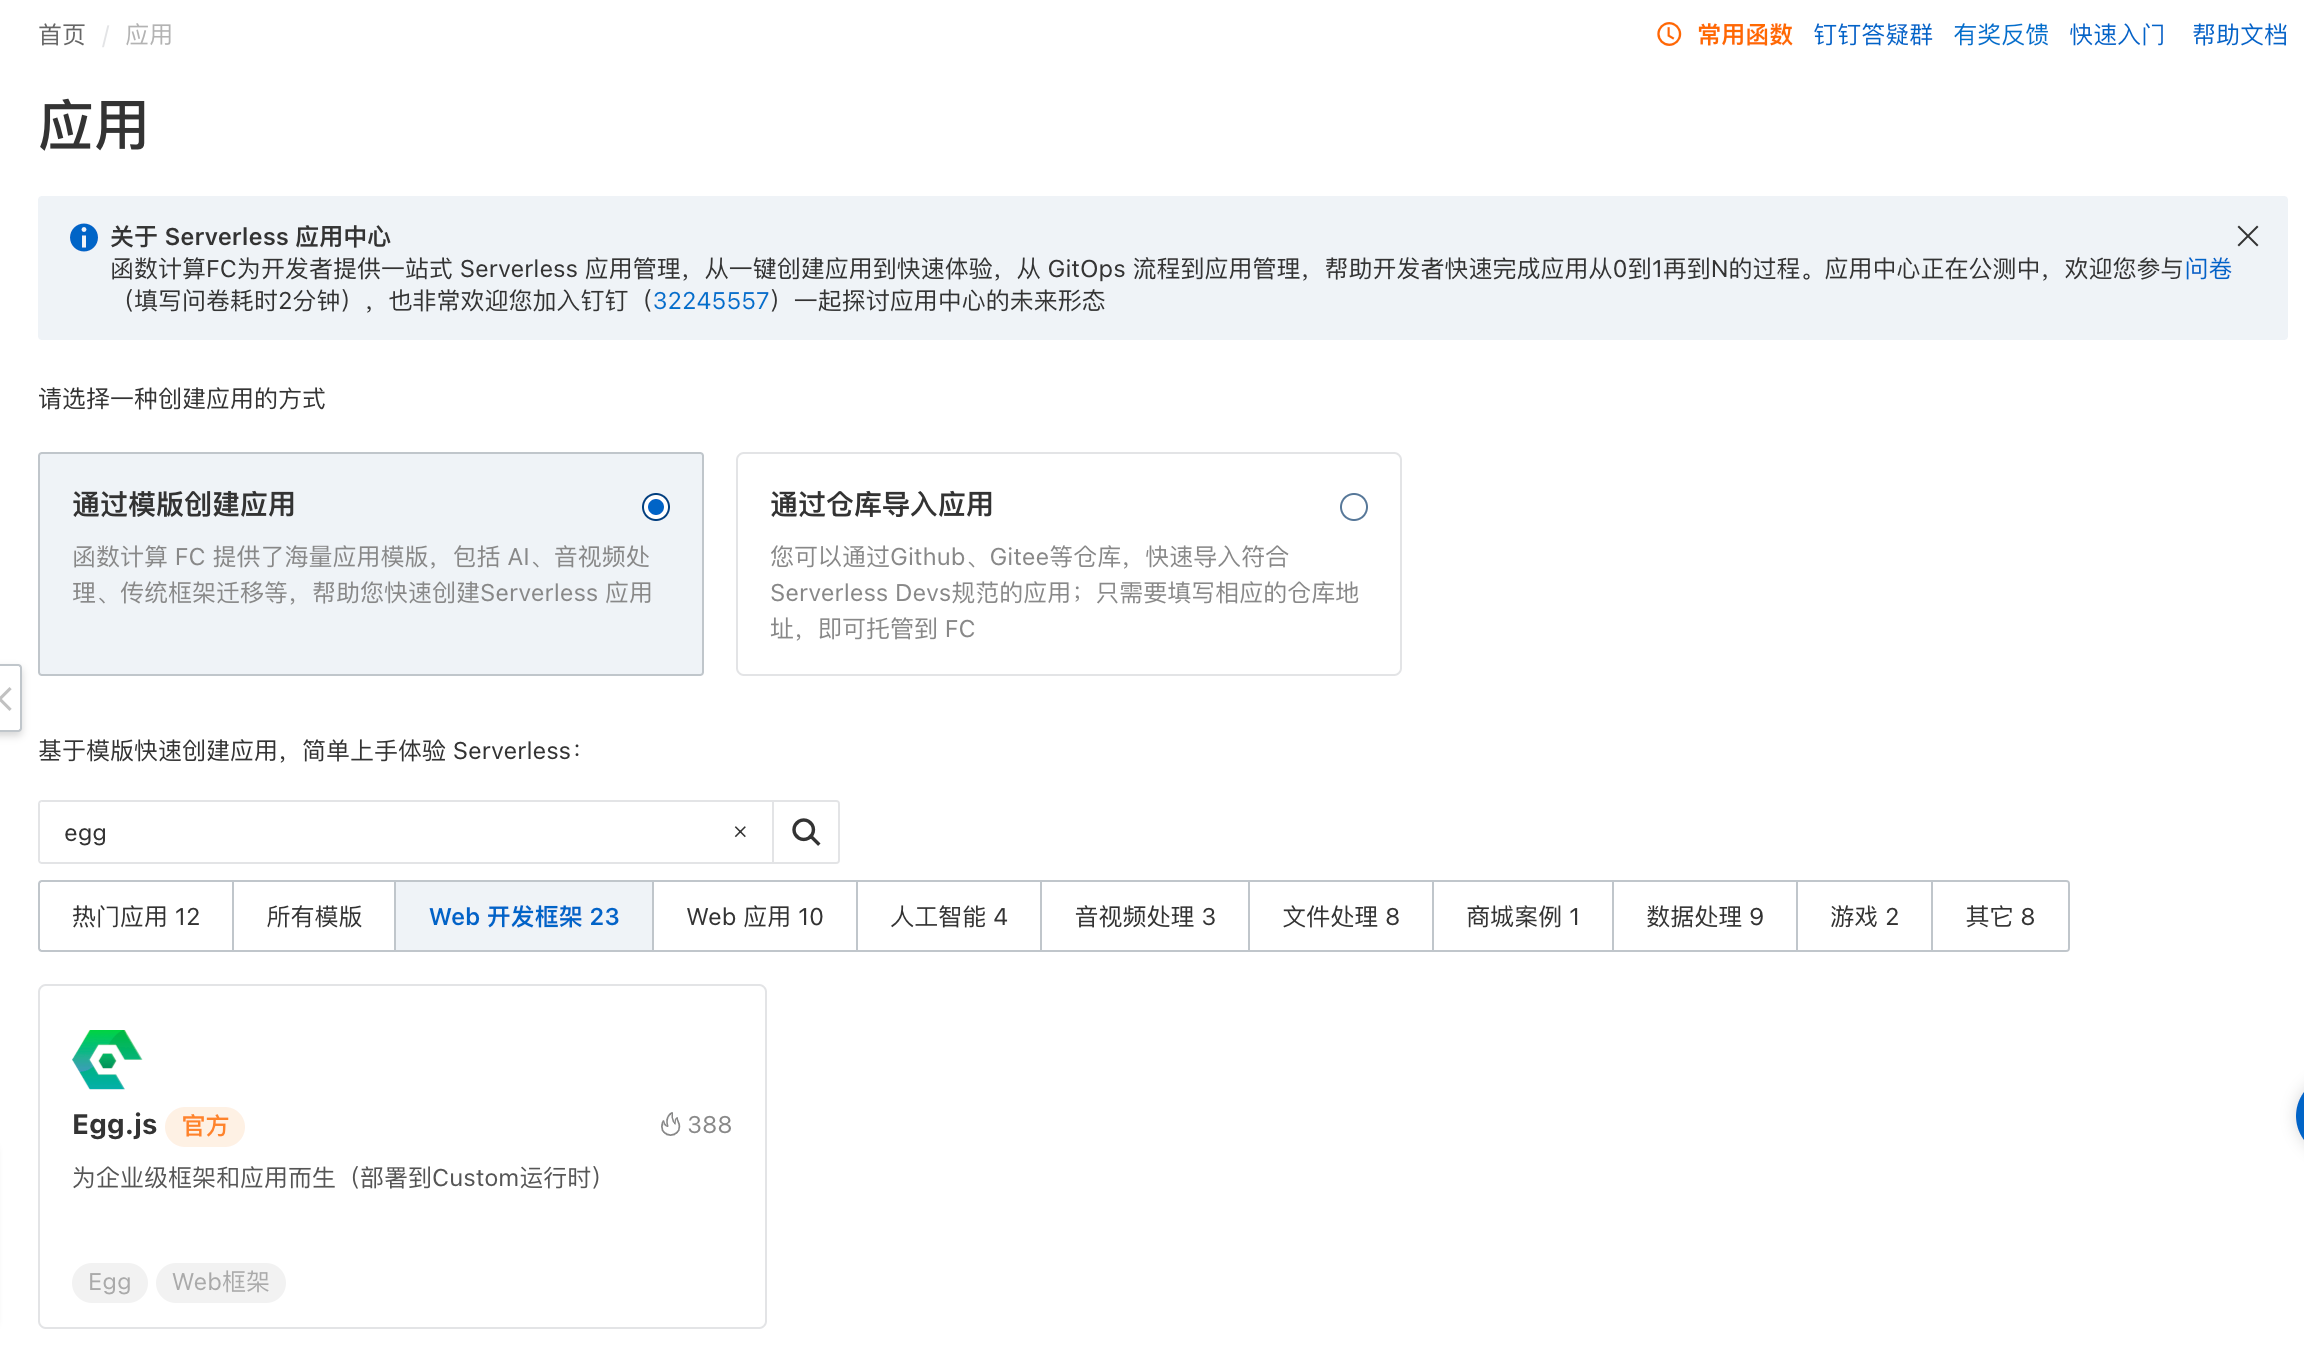
Task: Open the 热门应用 12 tab
Action: [136, 916]
